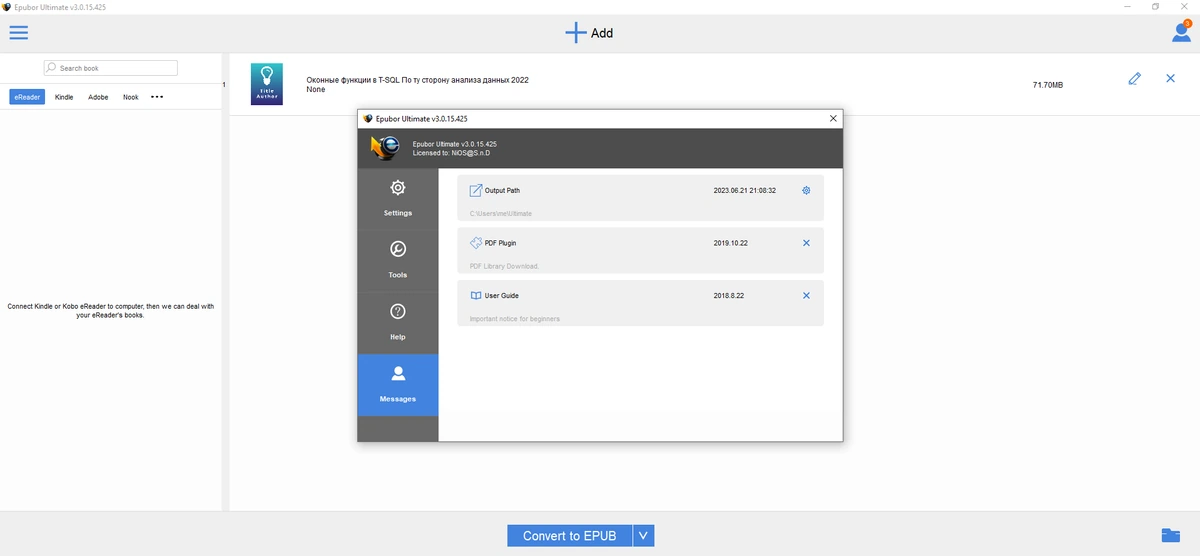Dismiss the User Guide message
Viewport: 1200px width, 556px height.
(806, 295)
